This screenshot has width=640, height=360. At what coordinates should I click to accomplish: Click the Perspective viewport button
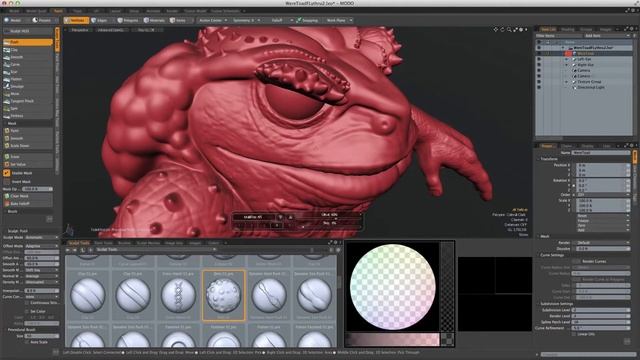[x=80, y=30]
